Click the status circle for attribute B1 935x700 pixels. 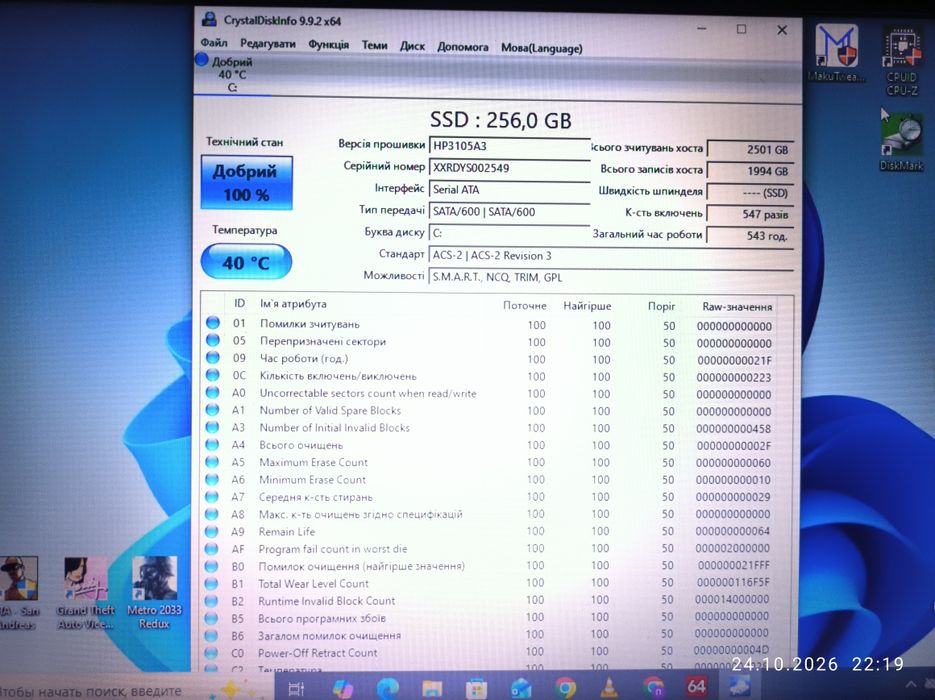coord(211,583)
